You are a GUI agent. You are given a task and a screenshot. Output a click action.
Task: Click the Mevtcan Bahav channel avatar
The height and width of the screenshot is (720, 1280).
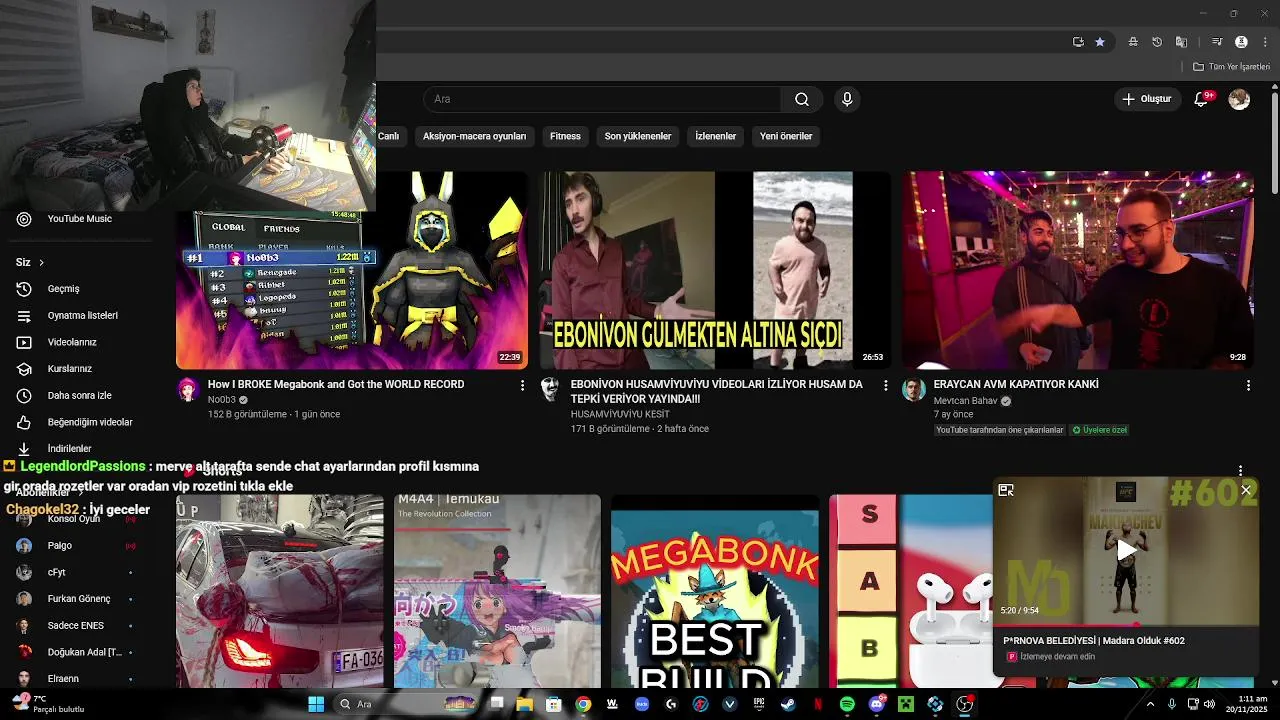(x=914, y=390)
